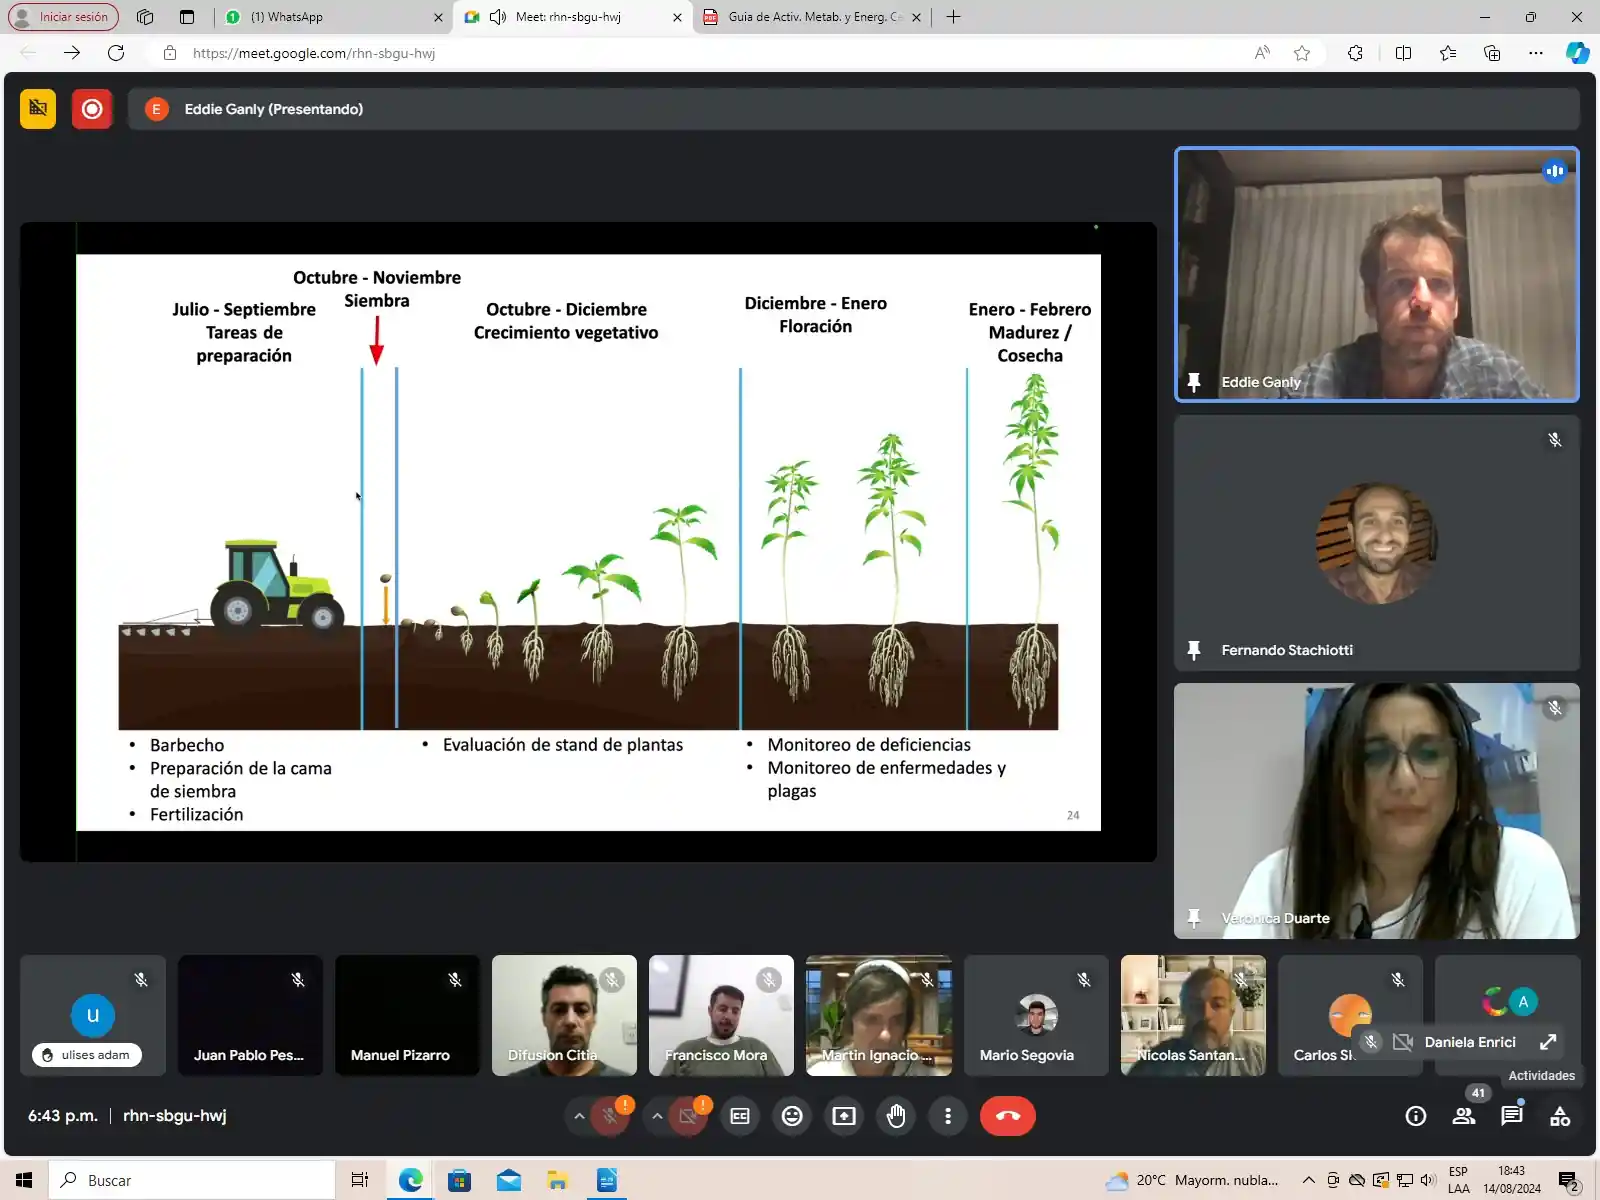Open the chat panel icon
This screenshot has height=1200, width=1600.
1511,1116
